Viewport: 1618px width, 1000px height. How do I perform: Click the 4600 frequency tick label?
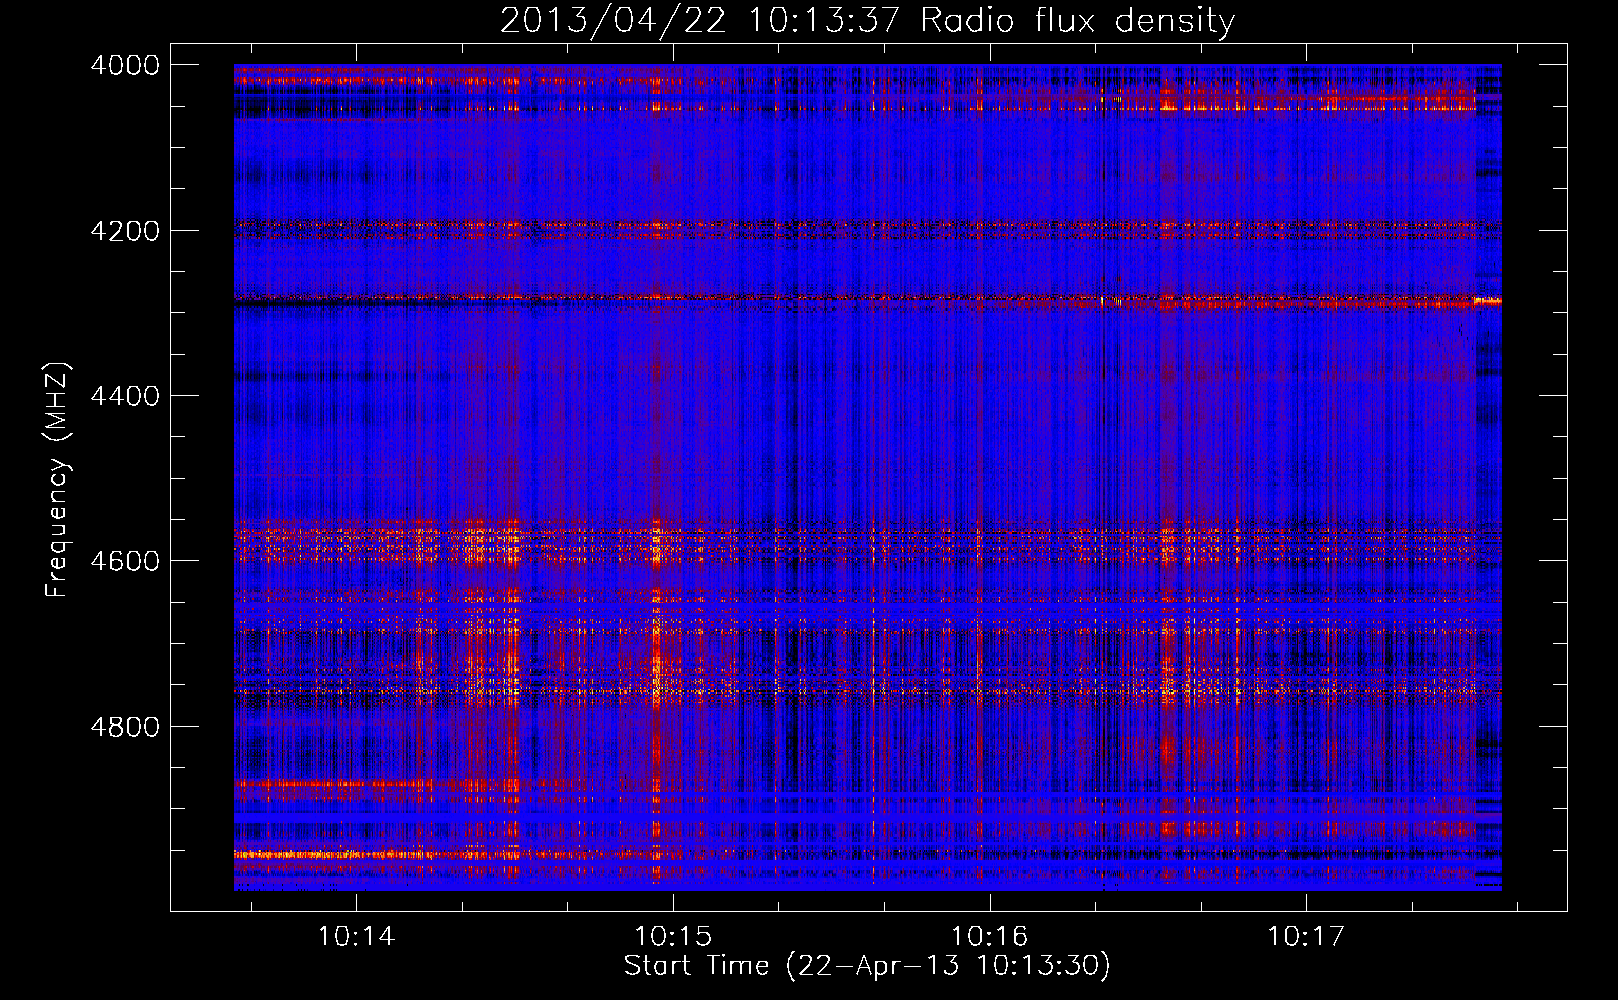[124, 561]
